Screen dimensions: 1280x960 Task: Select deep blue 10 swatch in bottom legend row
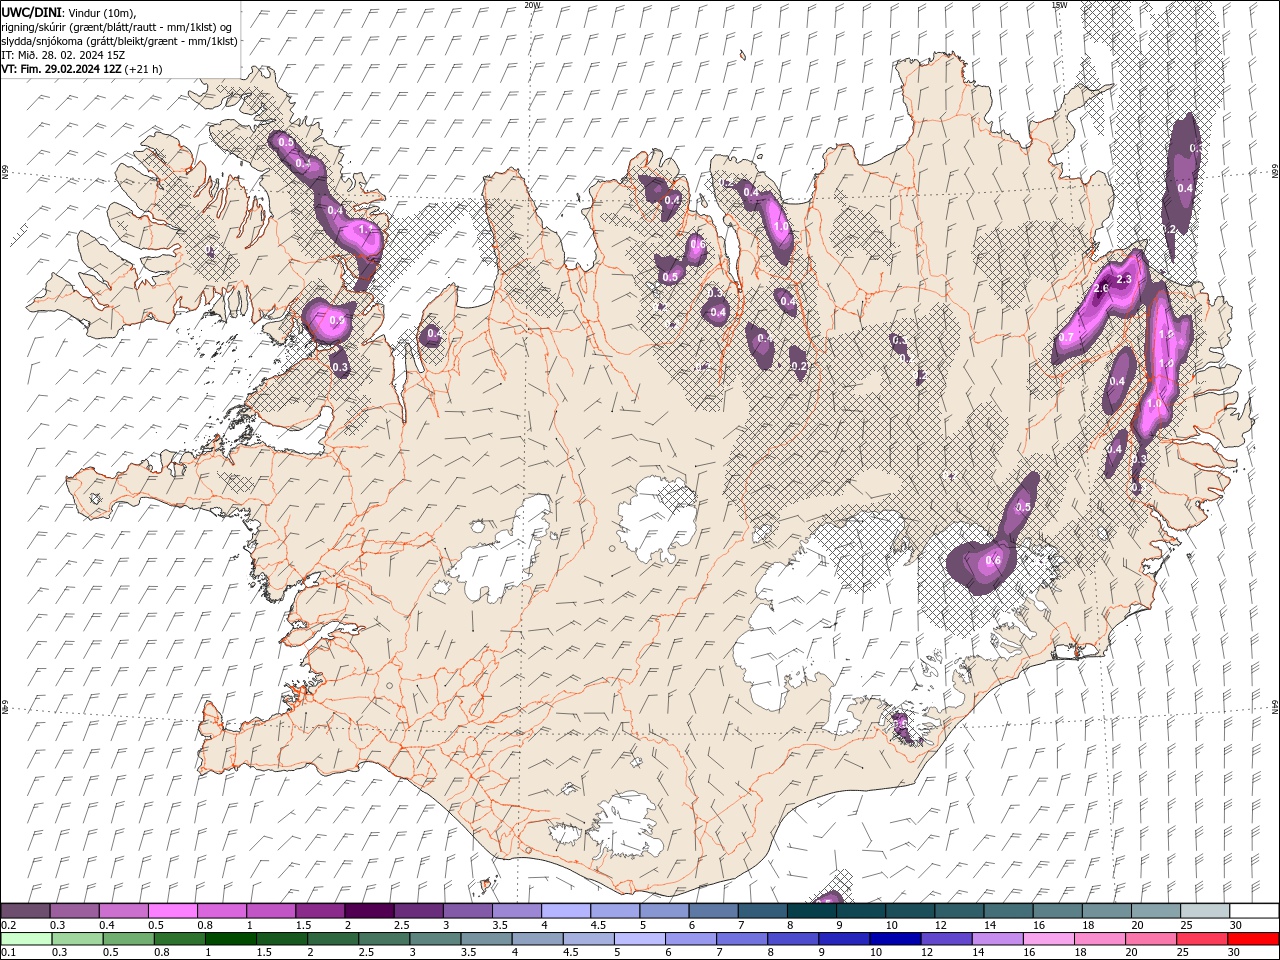click(894, 939)
